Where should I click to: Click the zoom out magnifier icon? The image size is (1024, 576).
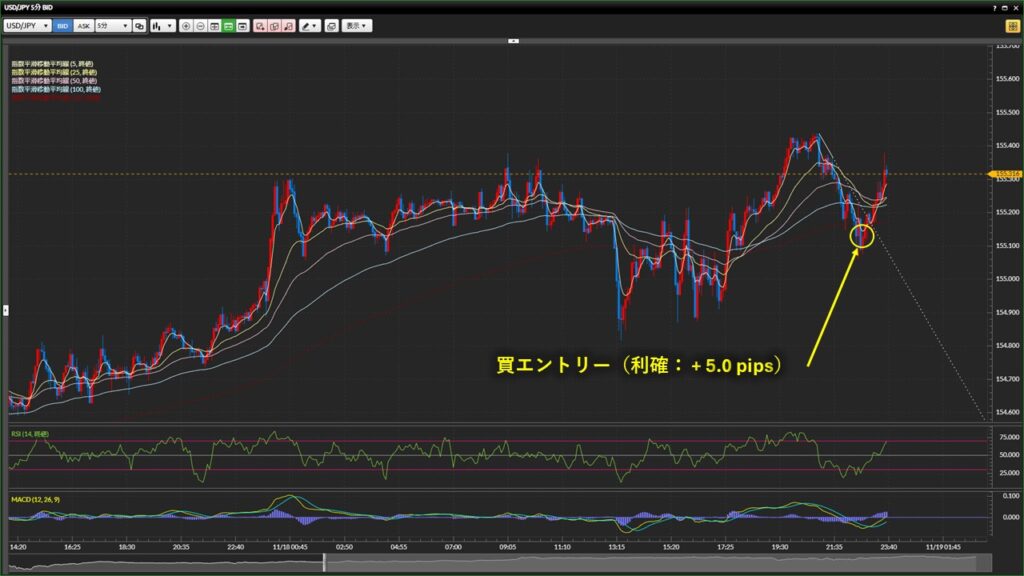(200, 25)
